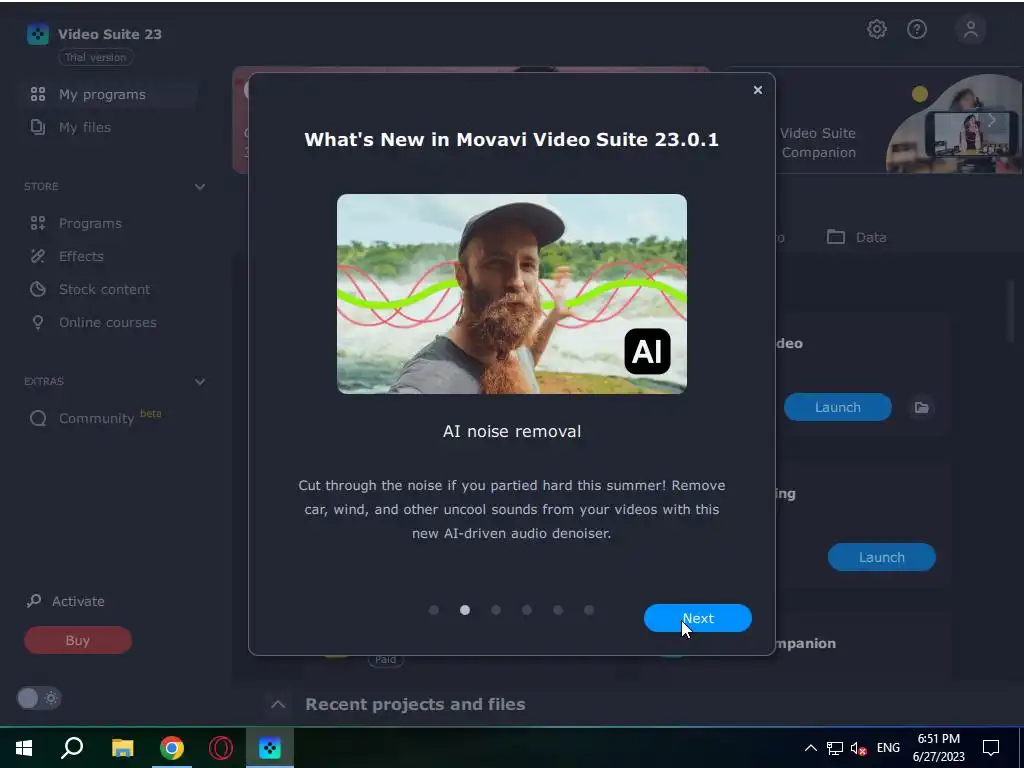Image resolution: width=1024 pixels, height=768 pixels.
Task: Select the fourth slide pagination dot
Action: (x=527, y=610)
